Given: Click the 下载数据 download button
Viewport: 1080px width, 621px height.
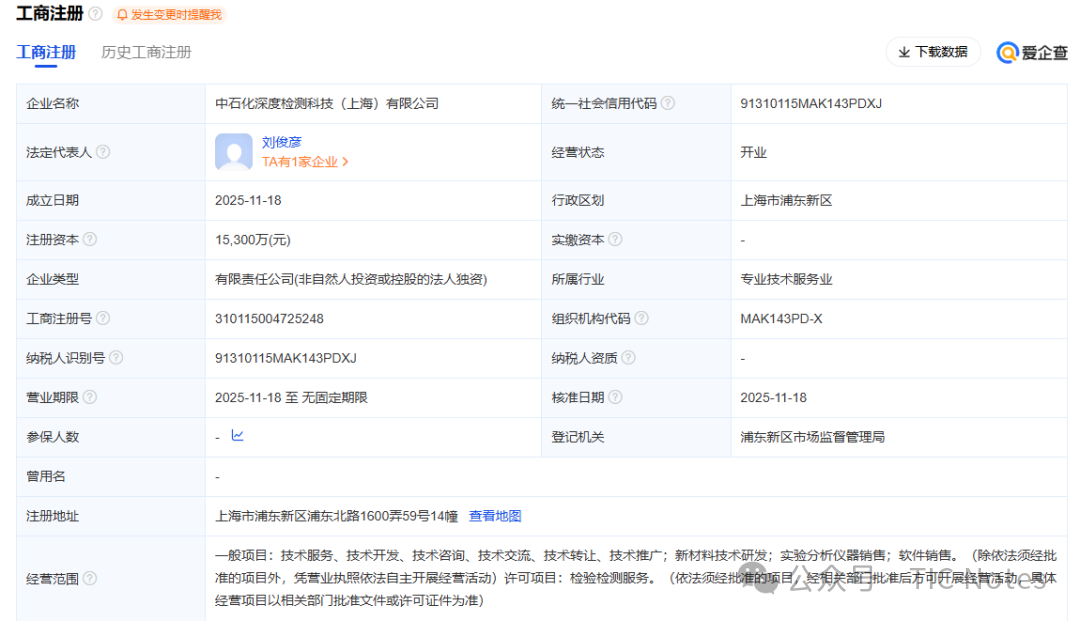Looking at the screenshot, I should tap(933, 52).
